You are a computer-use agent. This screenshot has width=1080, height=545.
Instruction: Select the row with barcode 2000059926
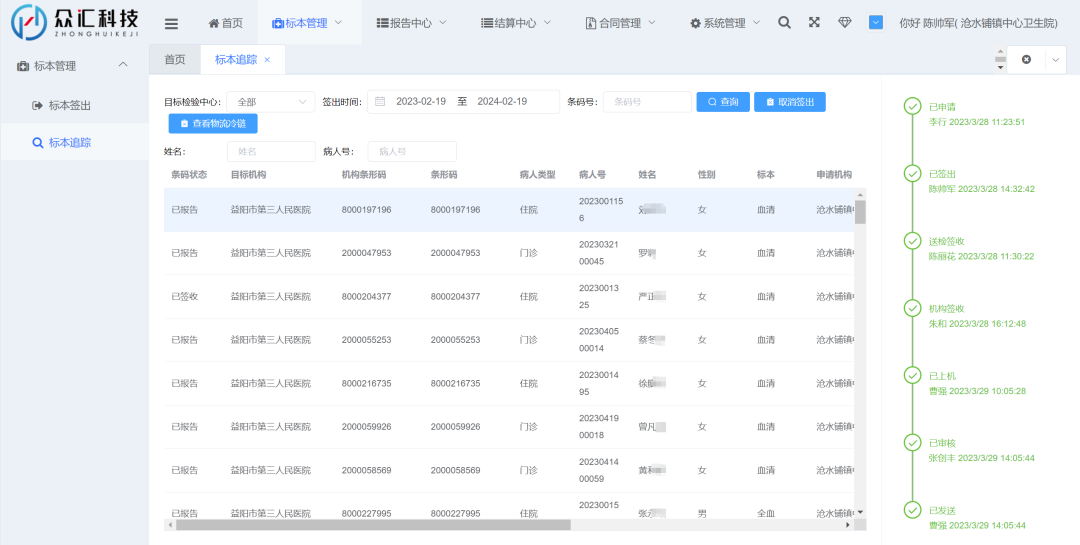coord(510,426)
